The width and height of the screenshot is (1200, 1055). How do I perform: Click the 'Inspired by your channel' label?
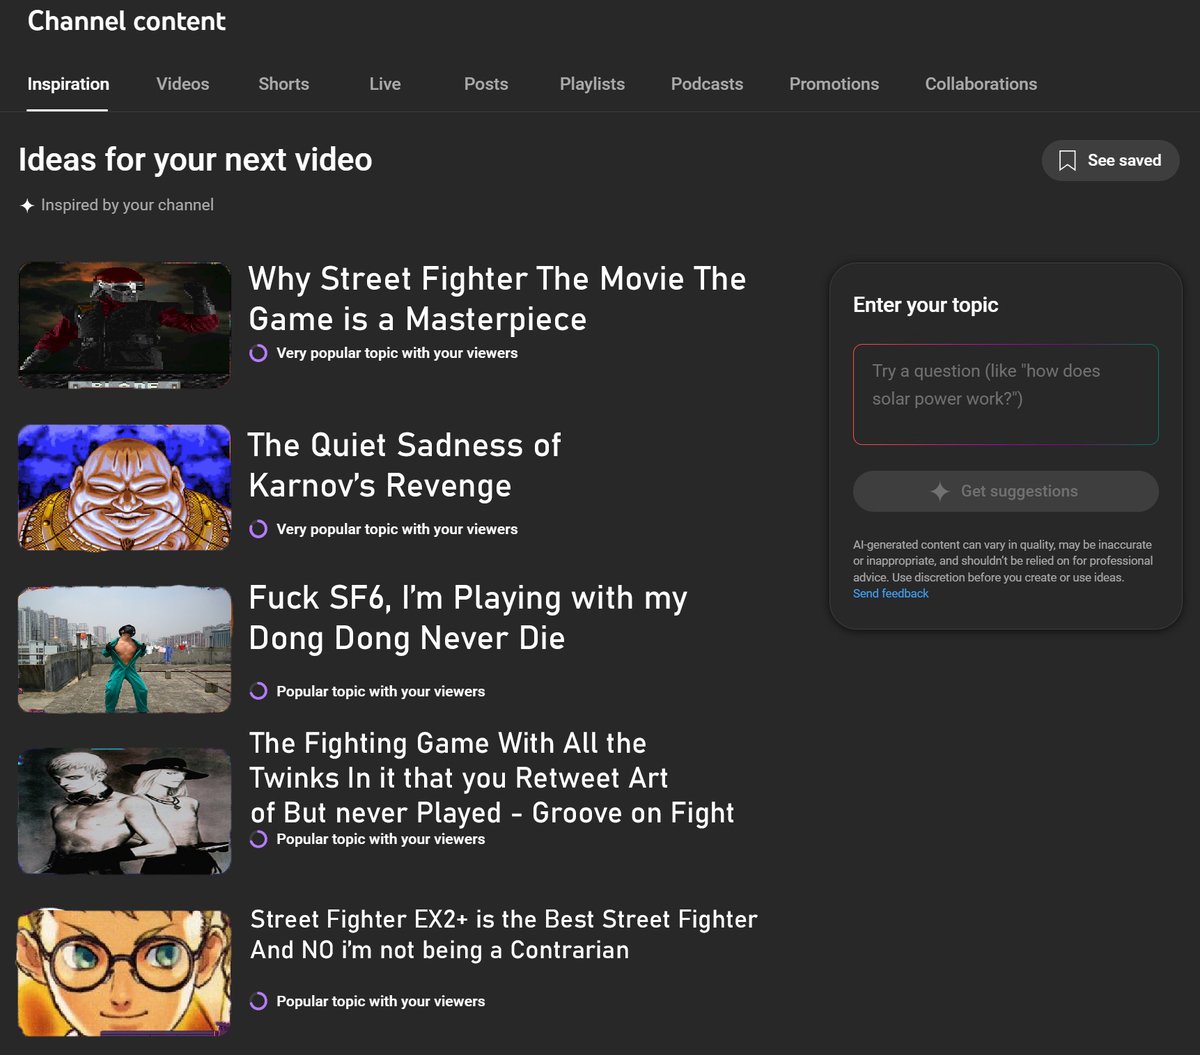tap(127, 205)
